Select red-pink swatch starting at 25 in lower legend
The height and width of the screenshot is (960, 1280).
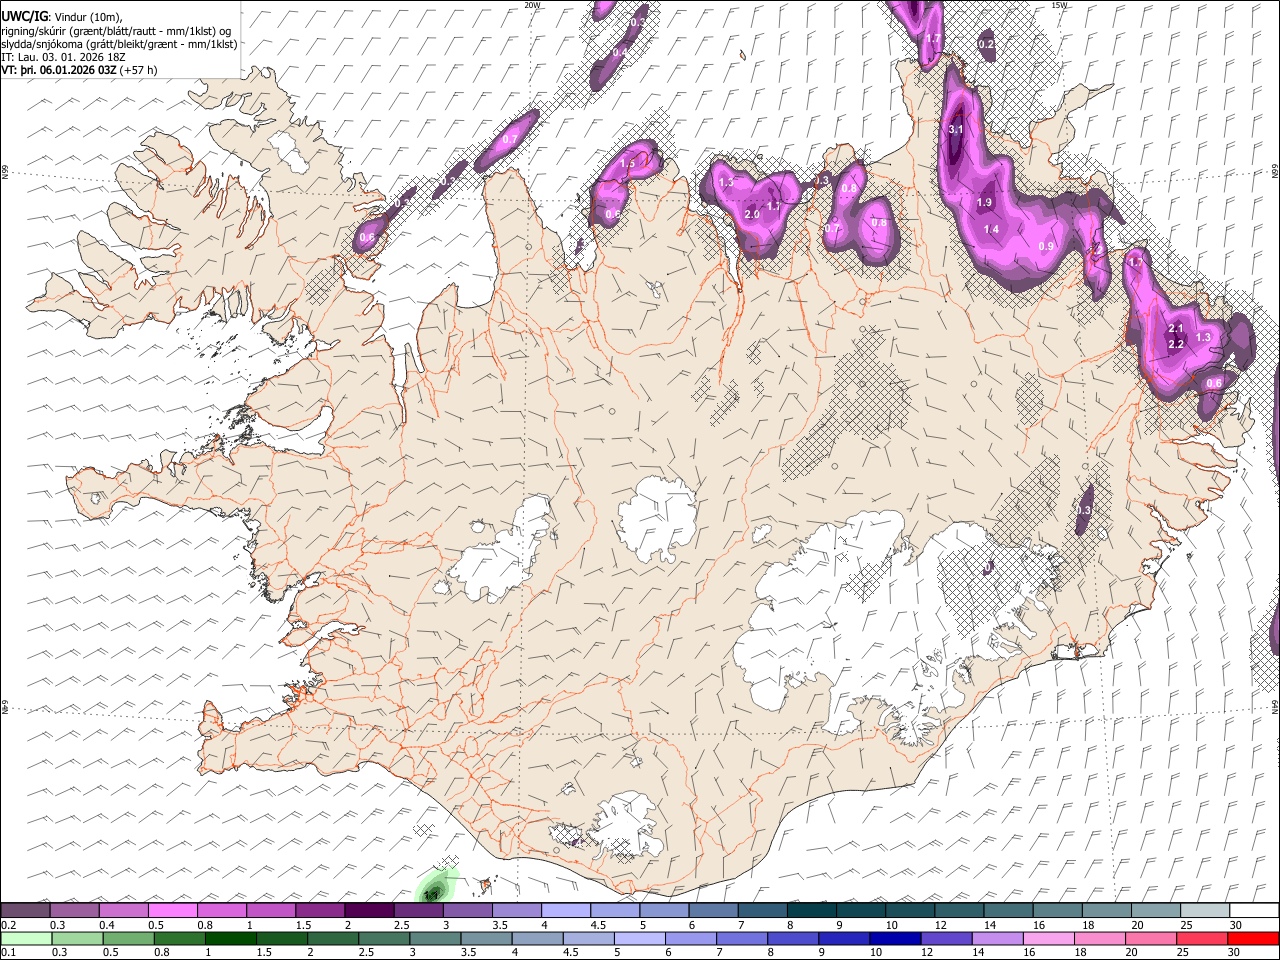(1203, 938)
